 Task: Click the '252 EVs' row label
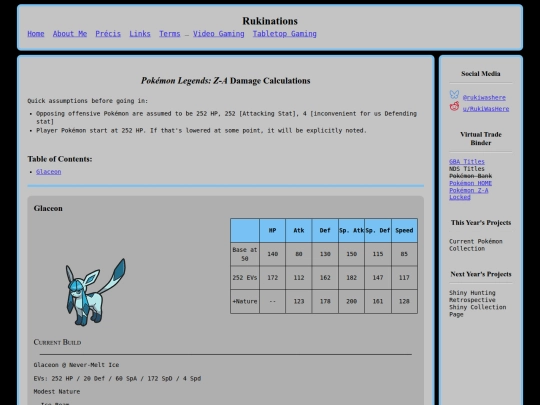(x=245, y=278)
